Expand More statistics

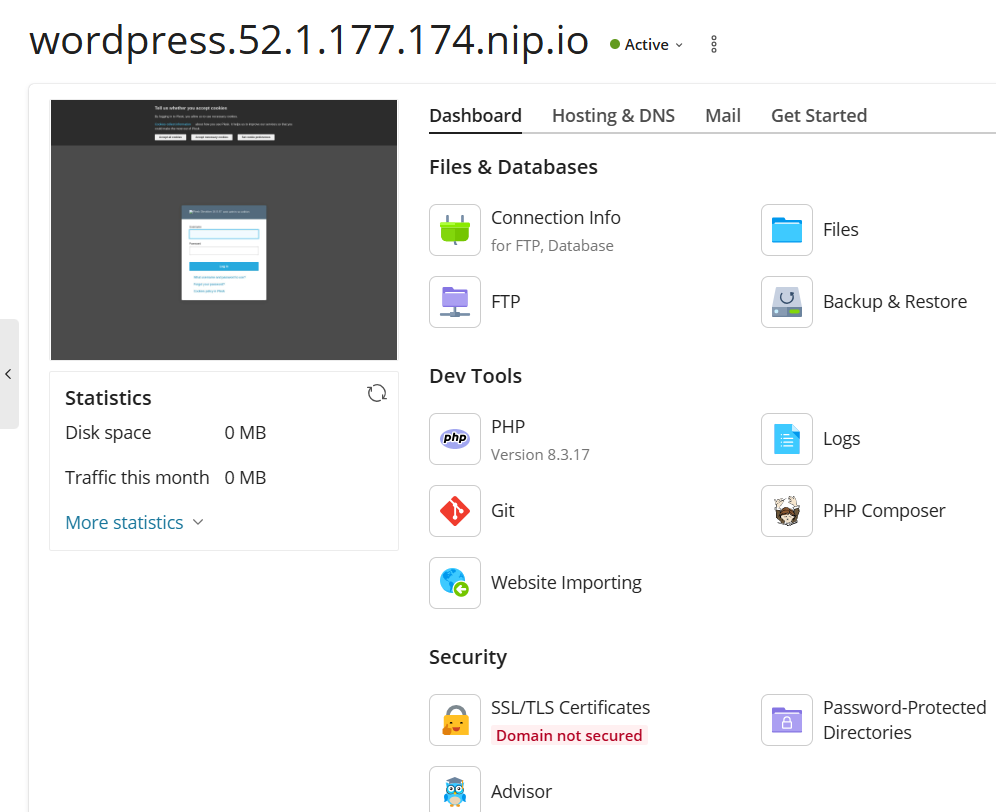[134, 522]
